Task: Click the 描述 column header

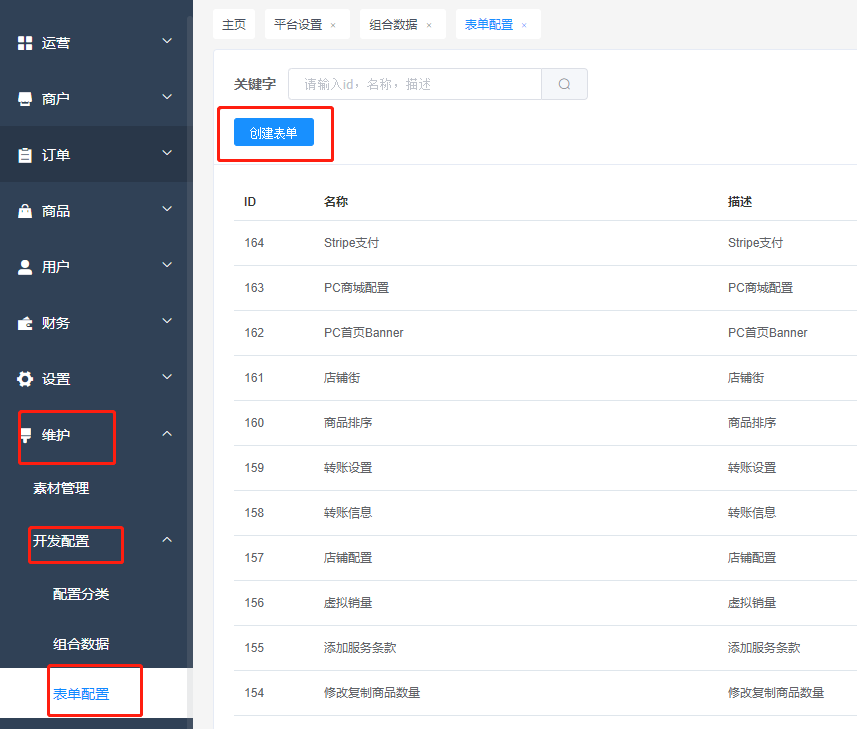Action: click(740, 202)
